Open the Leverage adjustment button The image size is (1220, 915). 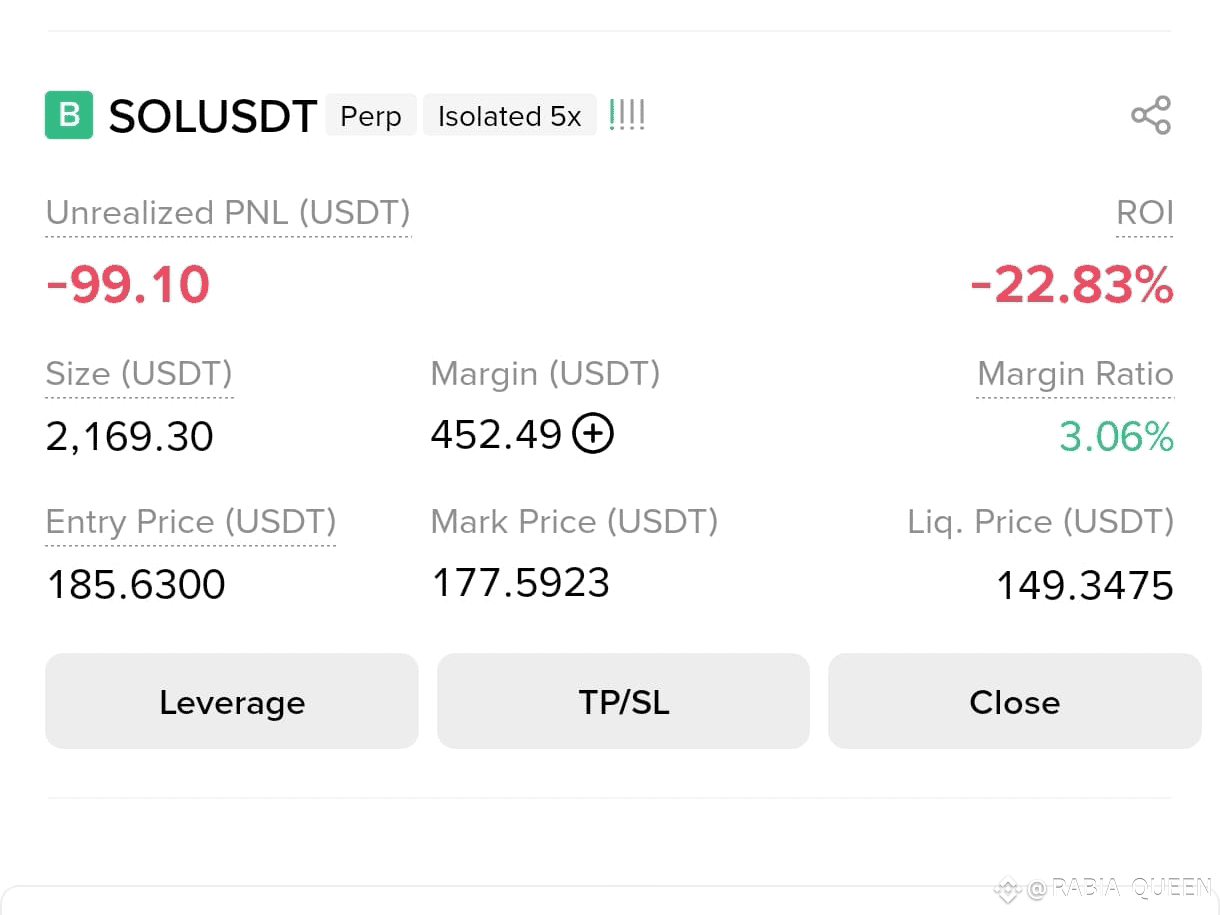[x=232, y=701]
